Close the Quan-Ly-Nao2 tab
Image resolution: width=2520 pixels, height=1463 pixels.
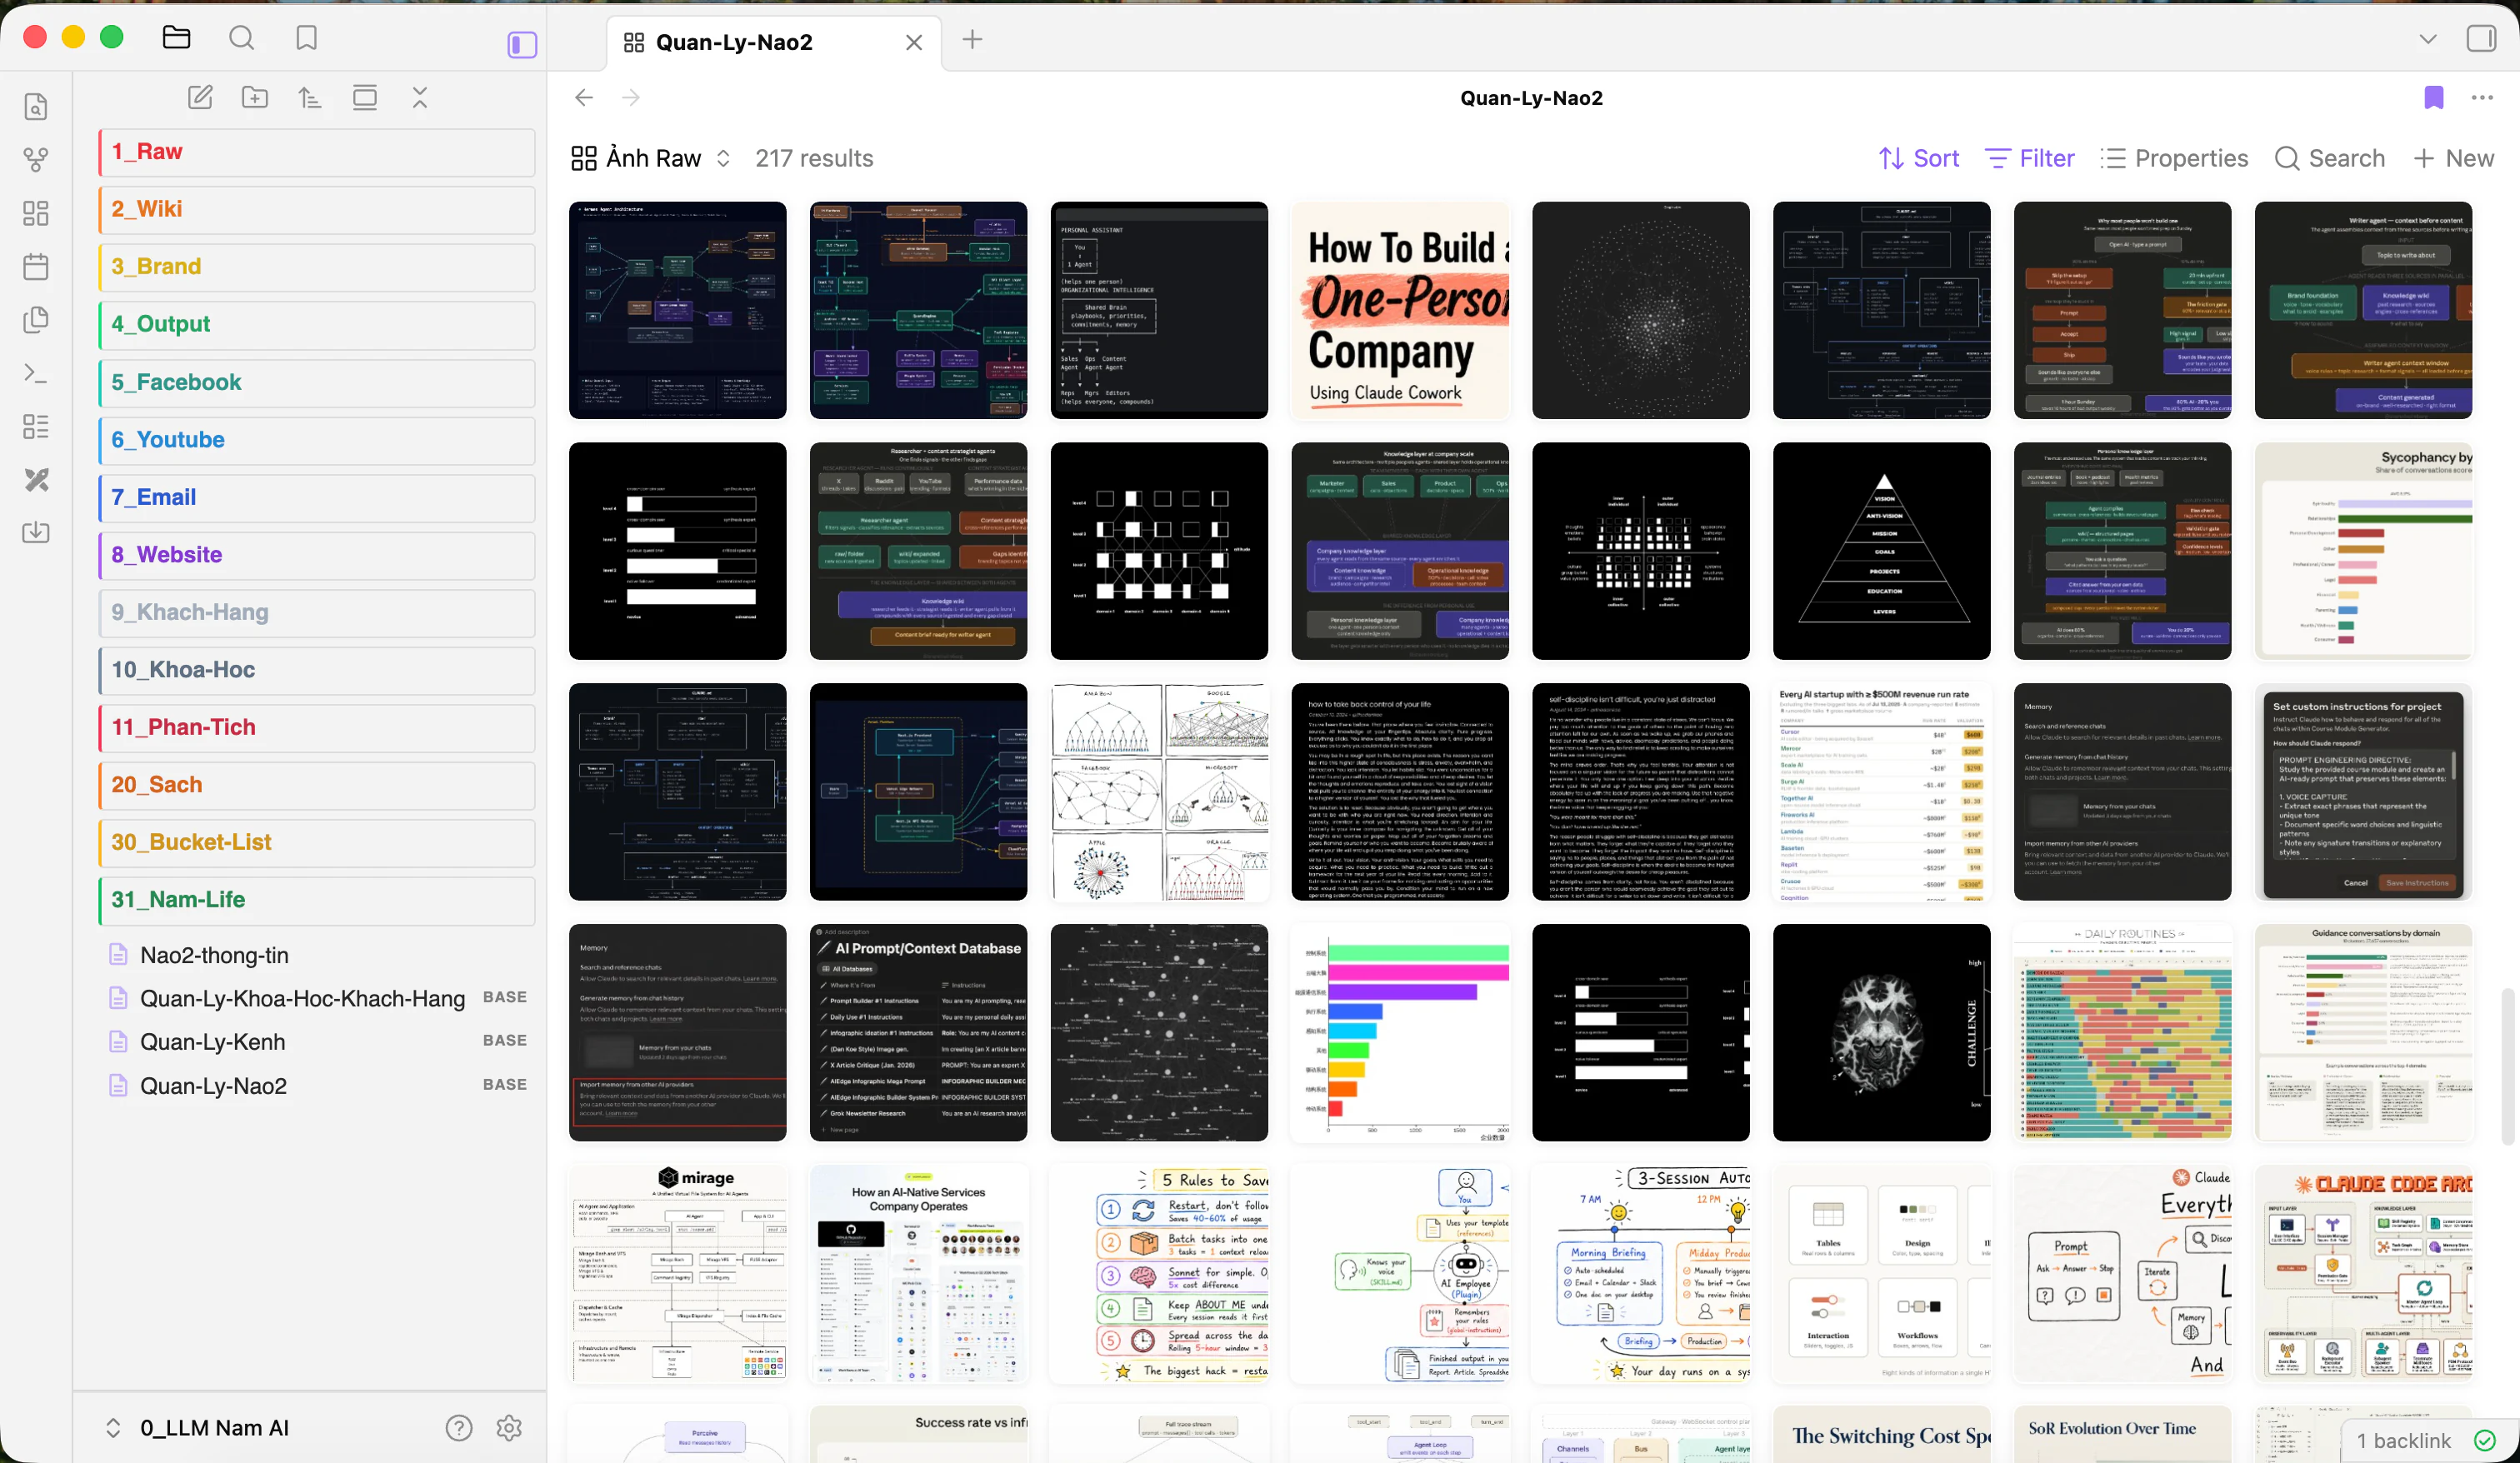914,42
